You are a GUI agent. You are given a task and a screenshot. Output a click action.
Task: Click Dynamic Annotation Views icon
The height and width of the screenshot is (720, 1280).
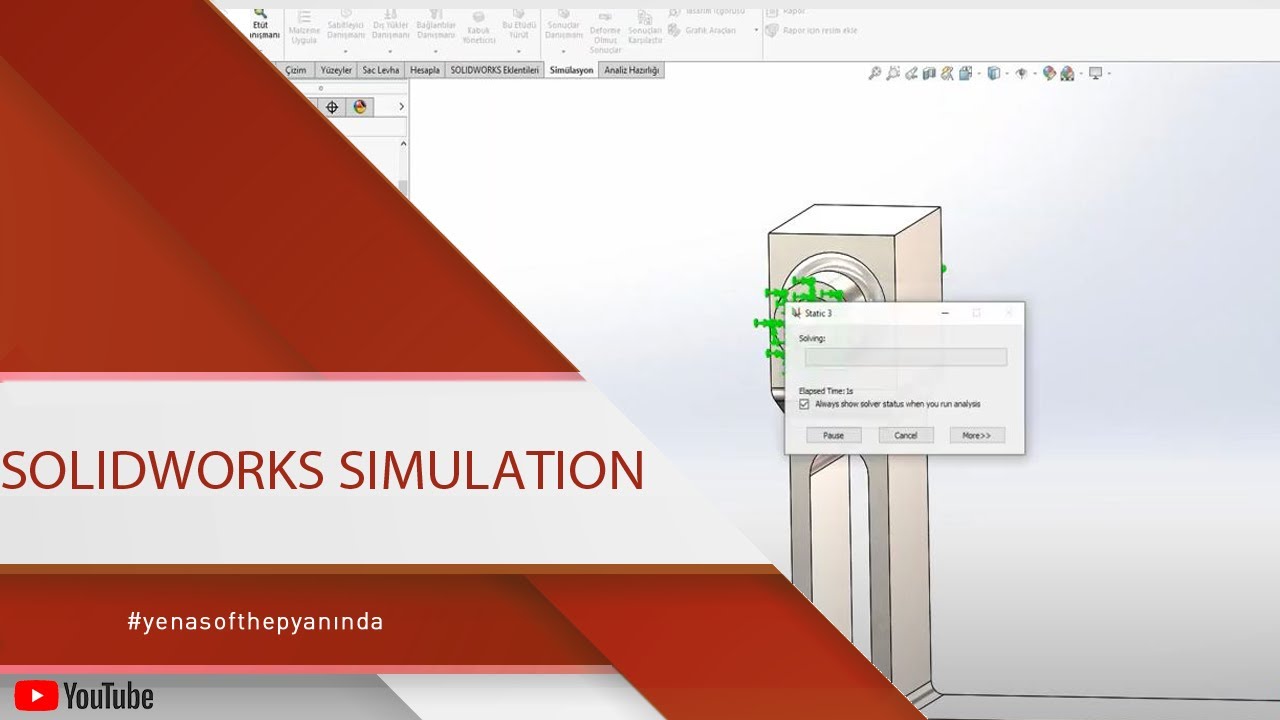click(x=947, y=73)
